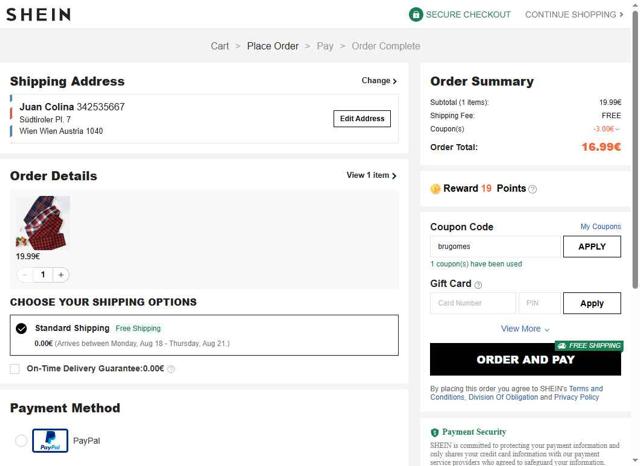This screenshot has width=640, height=466.
Task: Click the Payment Security shield icon
Action: 435,432
